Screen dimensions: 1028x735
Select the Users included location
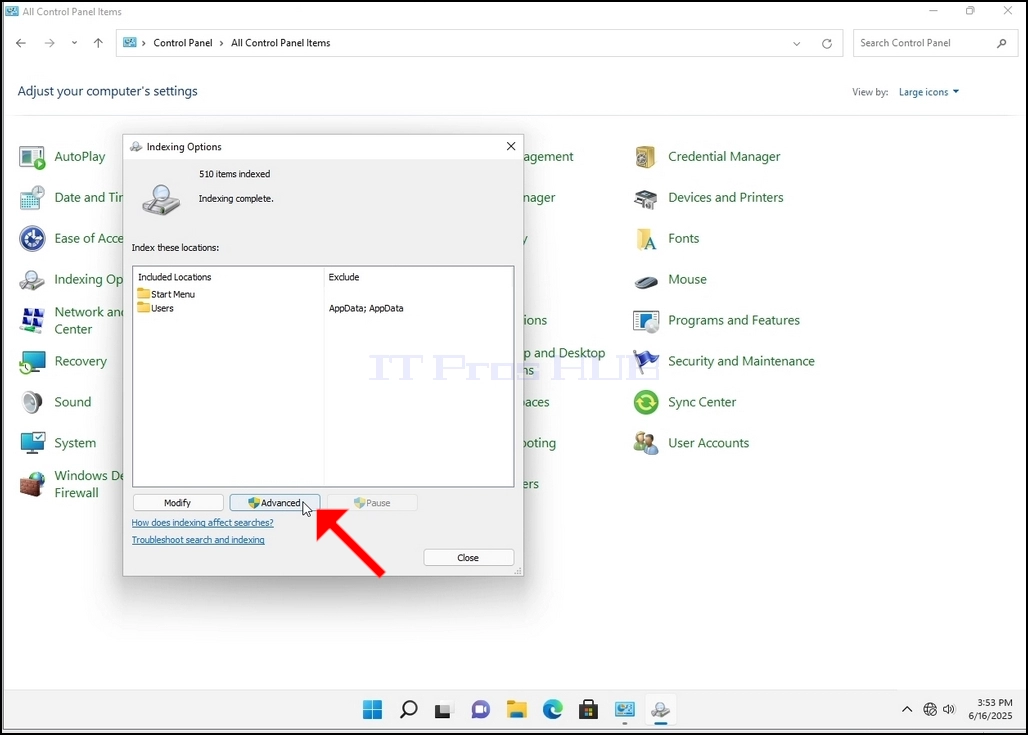click(155, 308)
